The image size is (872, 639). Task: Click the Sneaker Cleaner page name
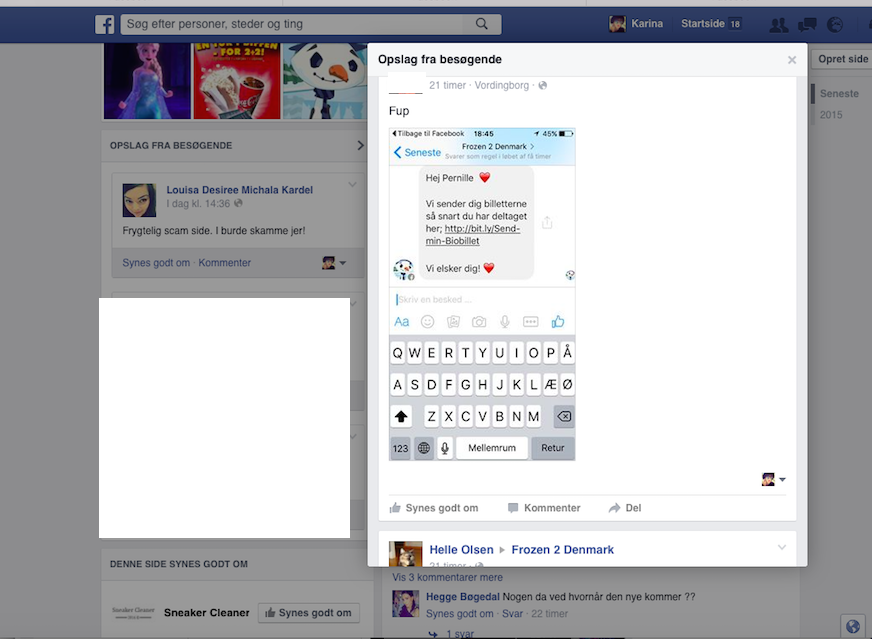(206, 613)
